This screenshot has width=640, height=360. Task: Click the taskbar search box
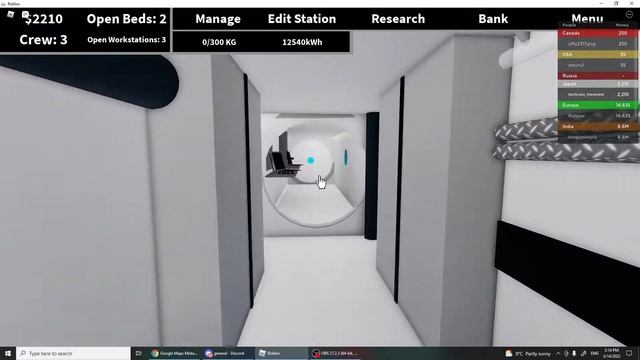73,353
